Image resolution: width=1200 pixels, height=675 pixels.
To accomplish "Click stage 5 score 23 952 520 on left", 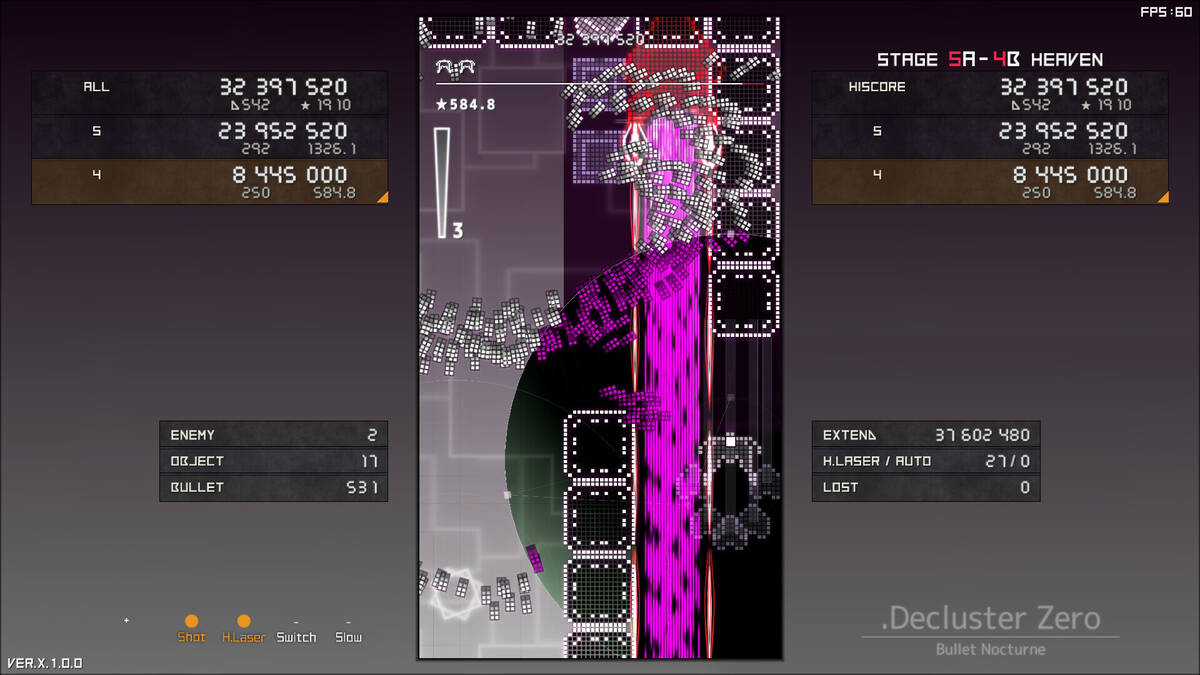I will tap(283, 131).
